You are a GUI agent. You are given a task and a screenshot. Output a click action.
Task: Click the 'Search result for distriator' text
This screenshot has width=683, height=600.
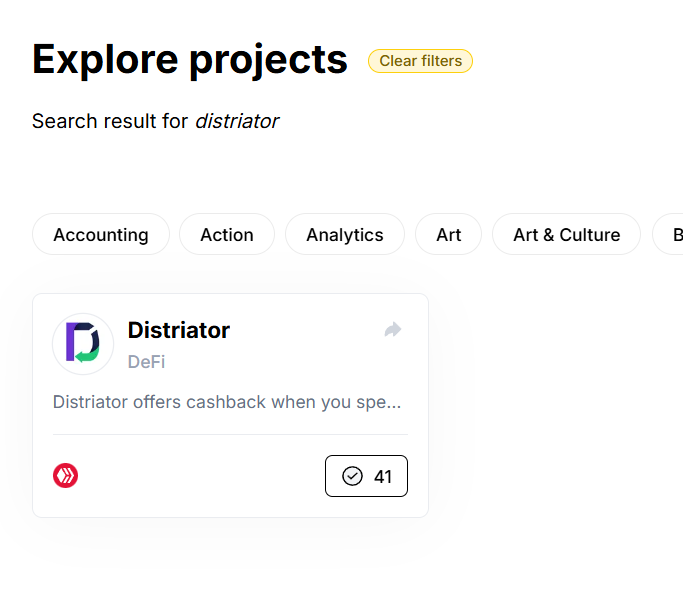155,121
